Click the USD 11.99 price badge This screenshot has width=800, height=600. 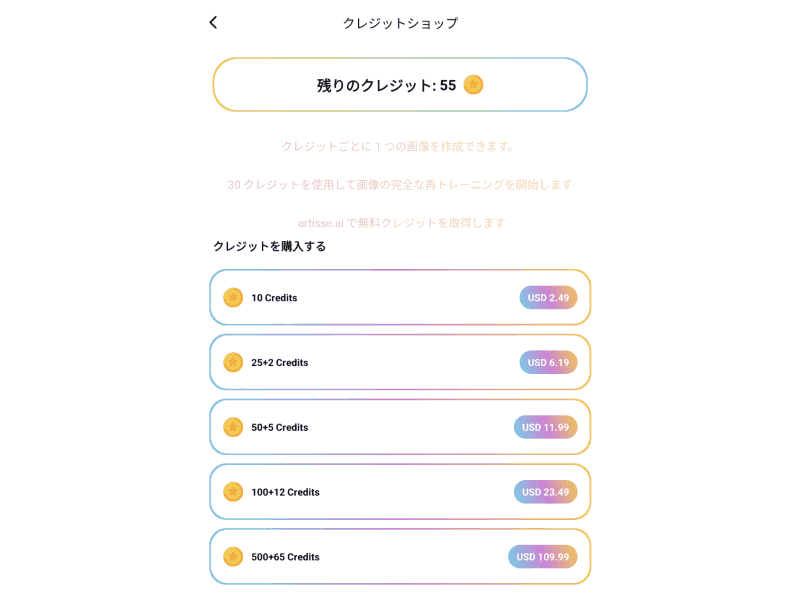point(545,427)
